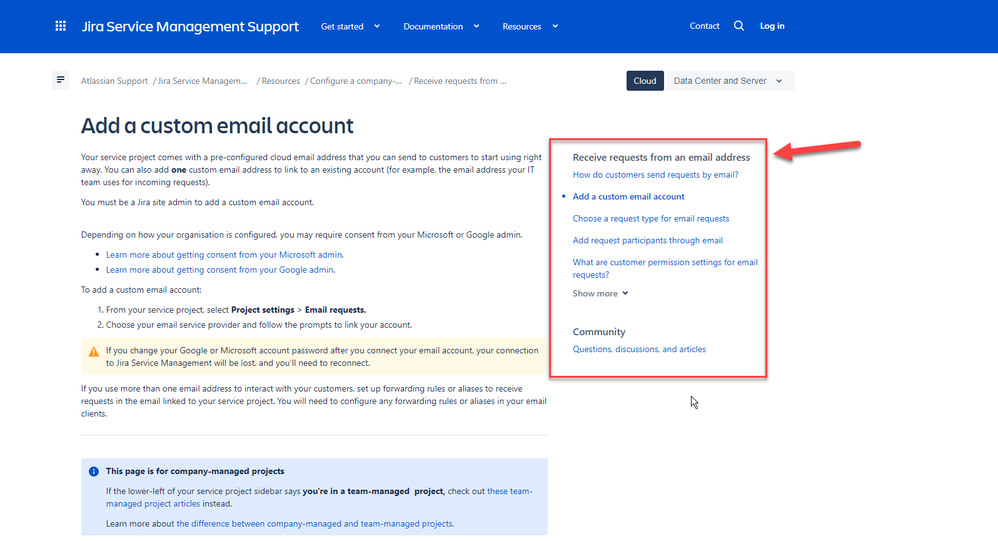Screen dimensions: 998x541
Task: Expand Show more in sidebar list
Action: (600, 293)
